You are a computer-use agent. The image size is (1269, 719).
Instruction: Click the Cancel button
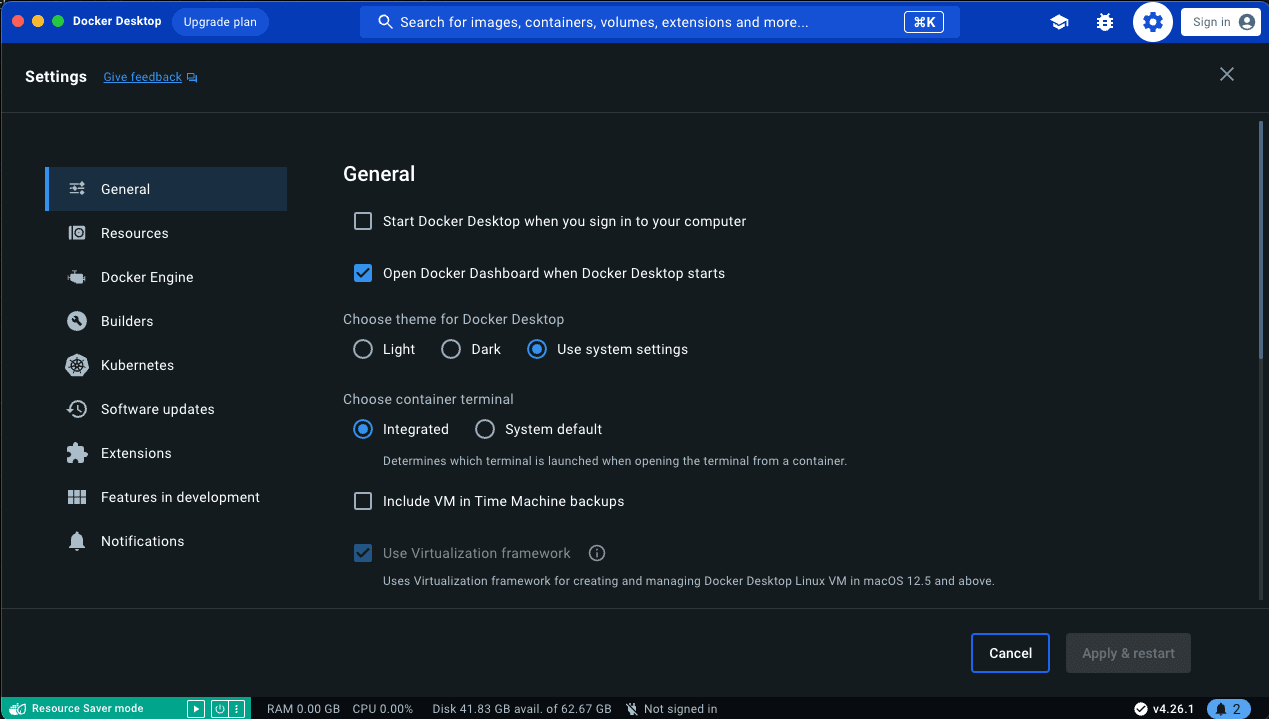1010,653
